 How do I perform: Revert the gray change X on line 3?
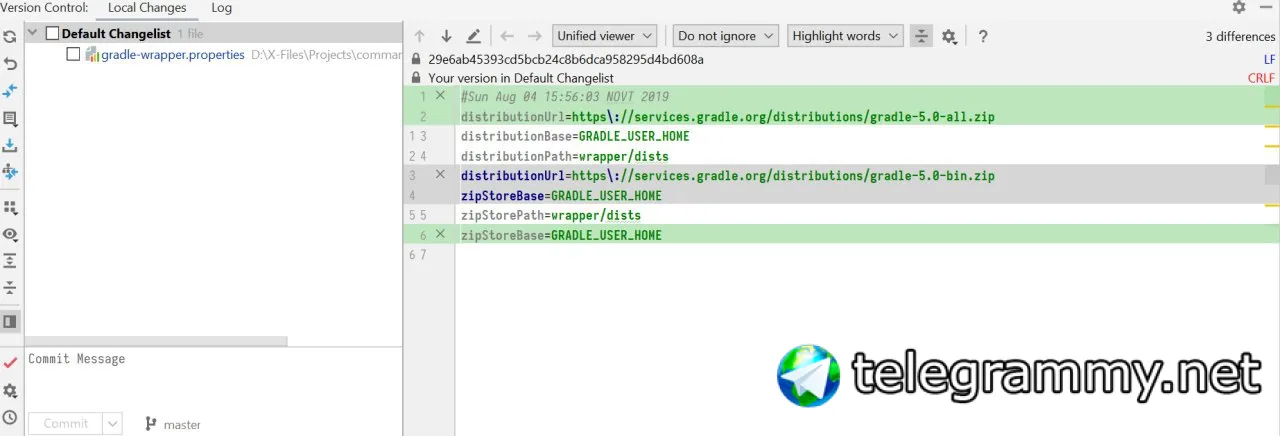[x=440, y=174]
